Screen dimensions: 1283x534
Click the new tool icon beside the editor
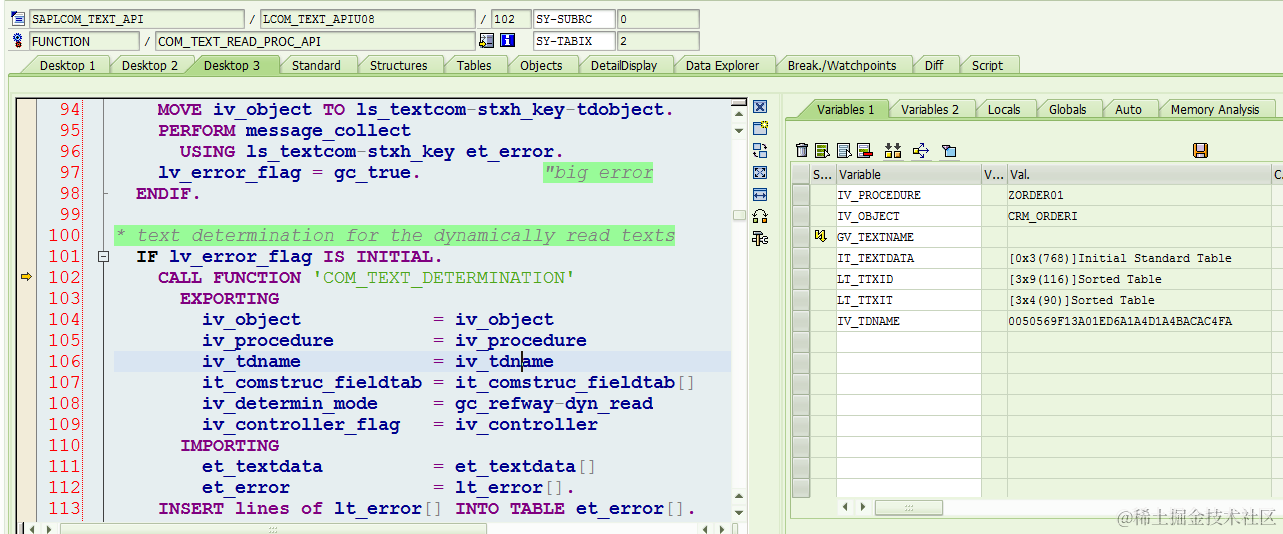pyautogui.click(x=760, y=128)
